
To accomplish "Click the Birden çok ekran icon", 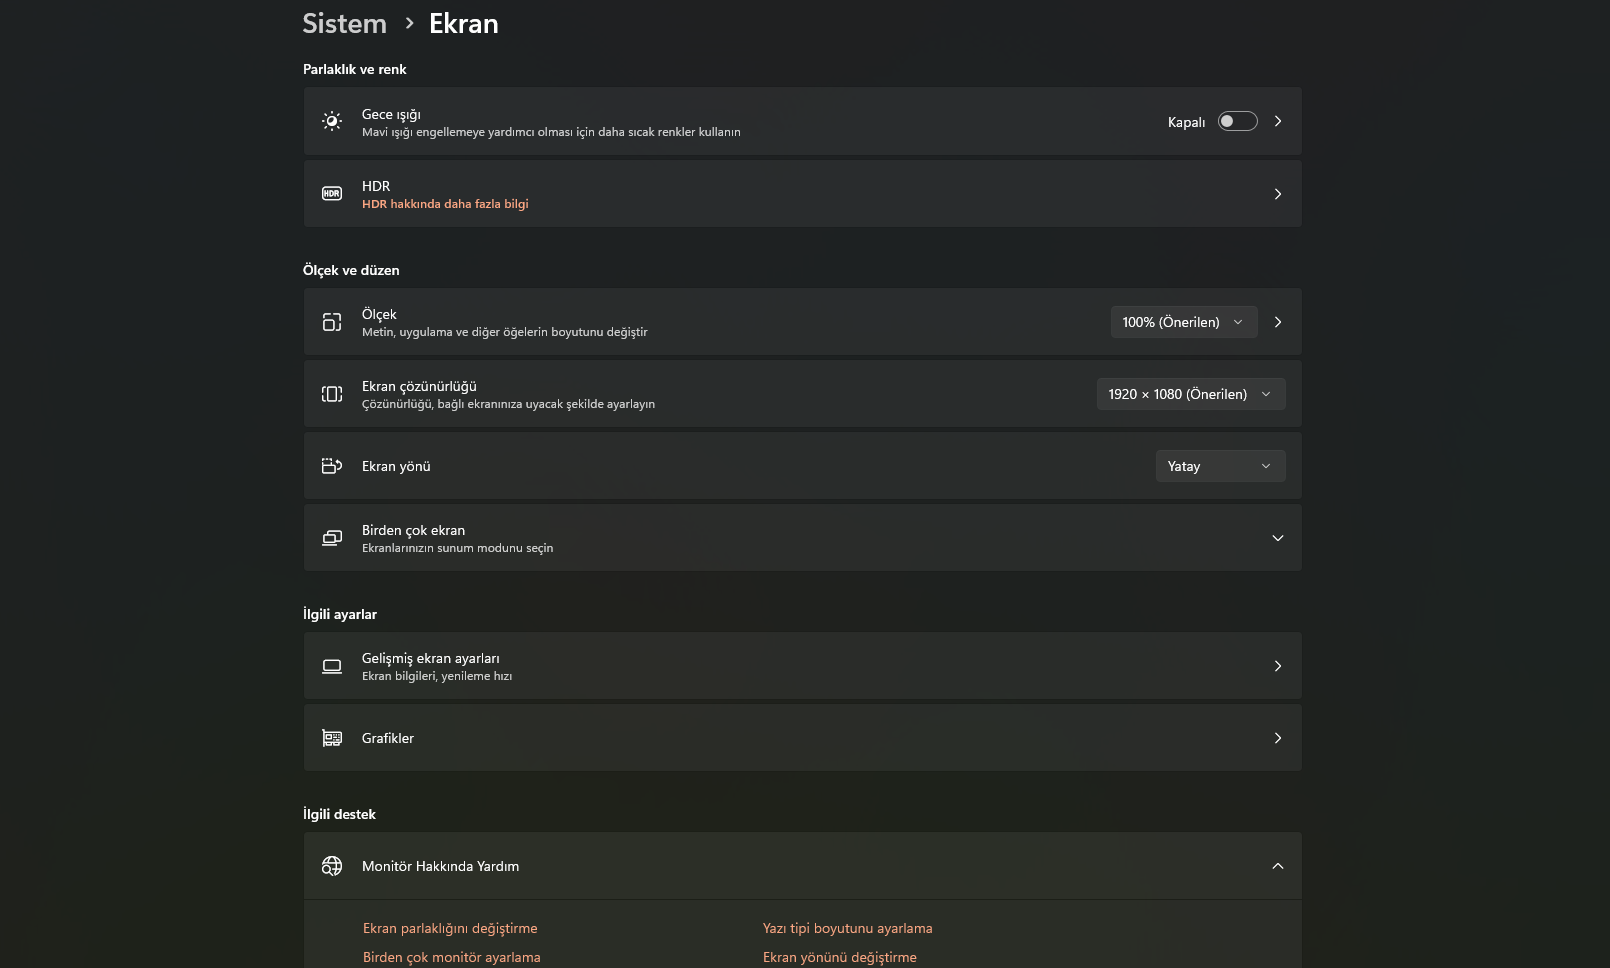I will coord(332,538).
